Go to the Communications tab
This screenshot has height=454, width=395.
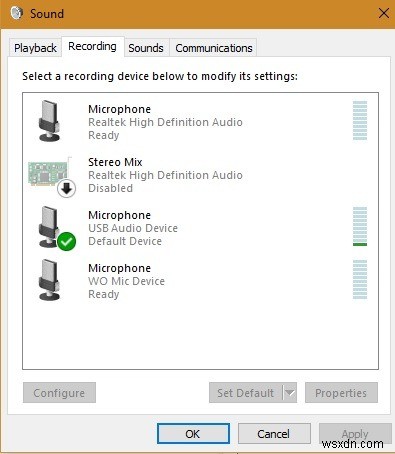point(214,48)
